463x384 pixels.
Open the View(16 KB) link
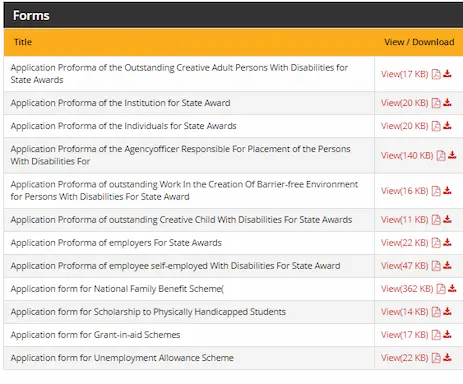(404, 191)
